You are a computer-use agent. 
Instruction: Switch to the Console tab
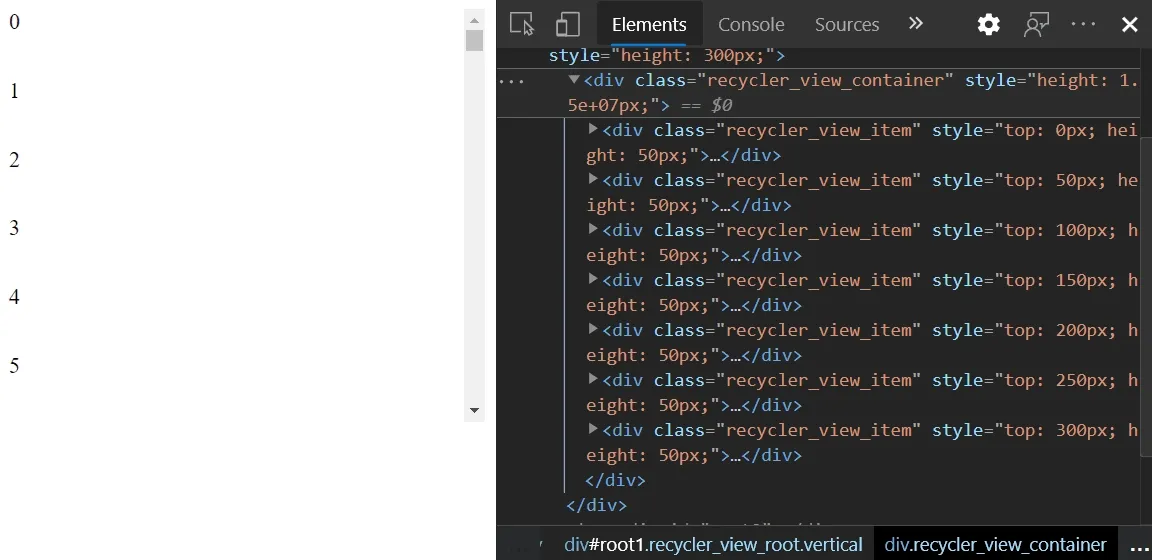click(x=751, y=24)
